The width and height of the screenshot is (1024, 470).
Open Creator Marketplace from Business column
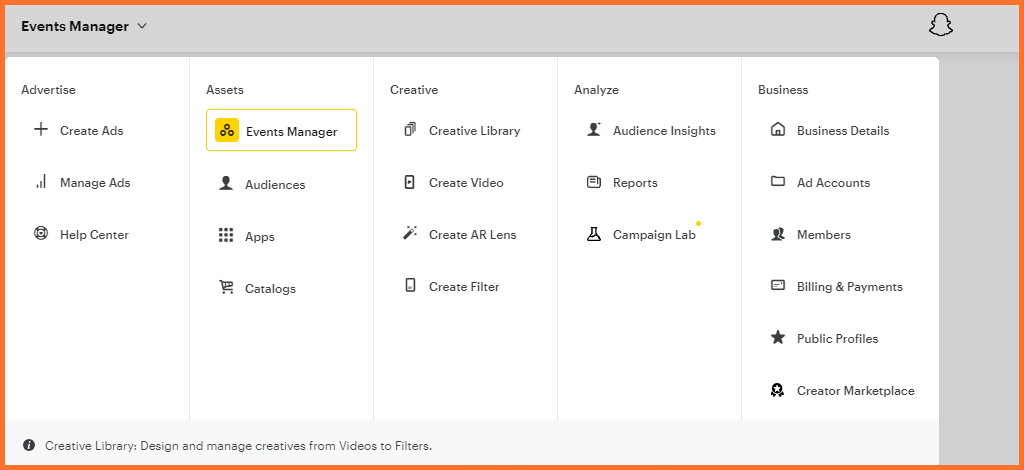[x=855, y=391]
